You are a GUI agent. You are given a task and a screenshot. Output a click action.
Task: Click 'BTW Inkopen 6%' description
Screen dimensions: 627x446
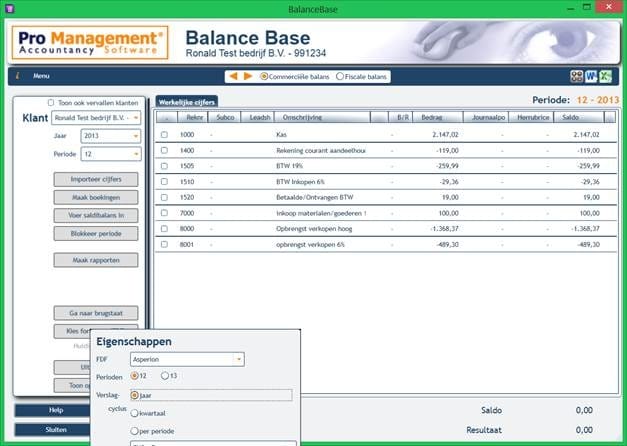pos(300,182)
